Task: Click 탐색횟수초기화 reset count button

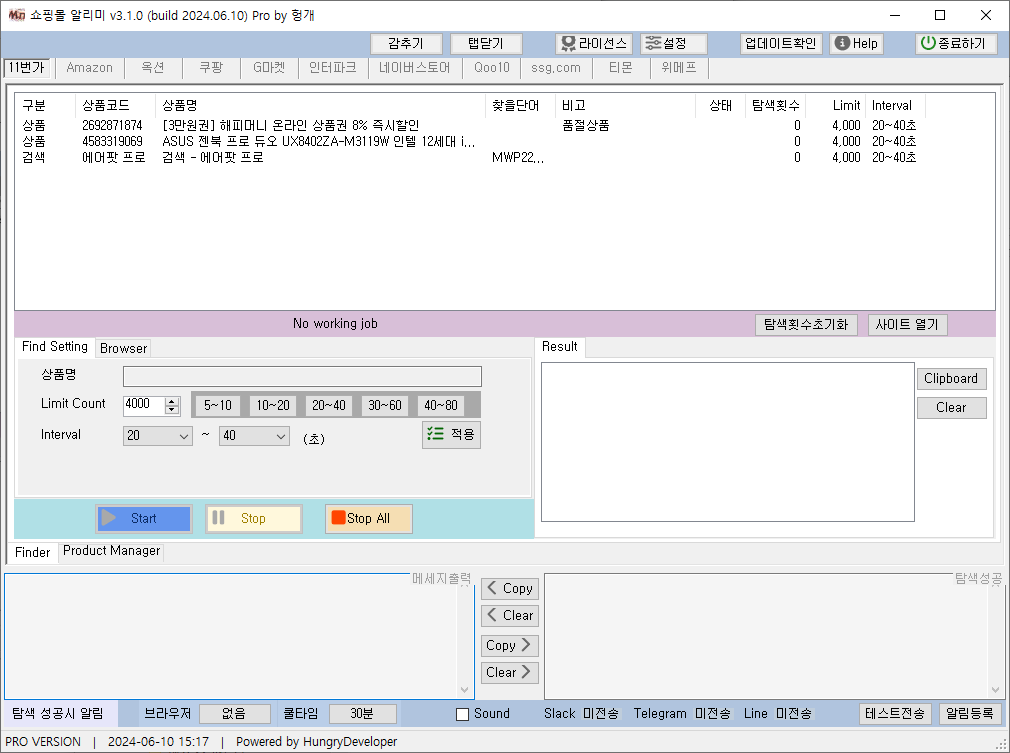Action: point(806,325)
